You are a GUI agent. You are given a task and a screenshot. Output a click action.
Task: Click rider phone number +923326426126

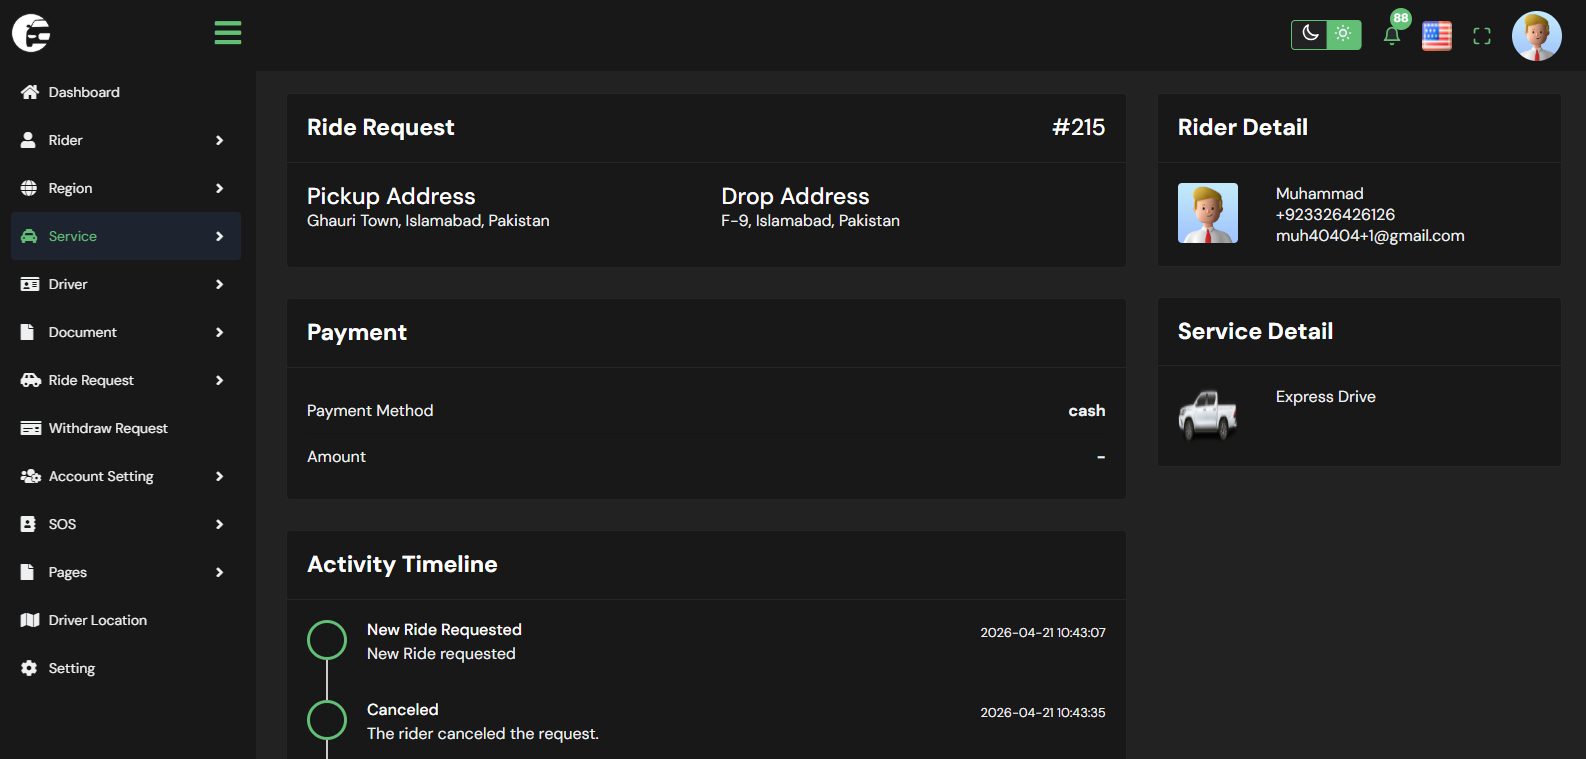coord(1335,214)
